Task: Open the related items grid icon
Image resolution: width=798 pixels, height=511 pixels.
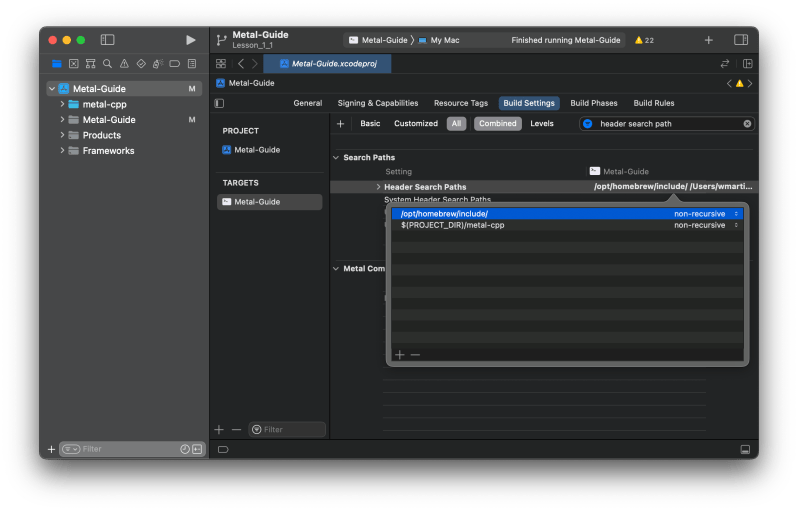Action: pos(221,64)
